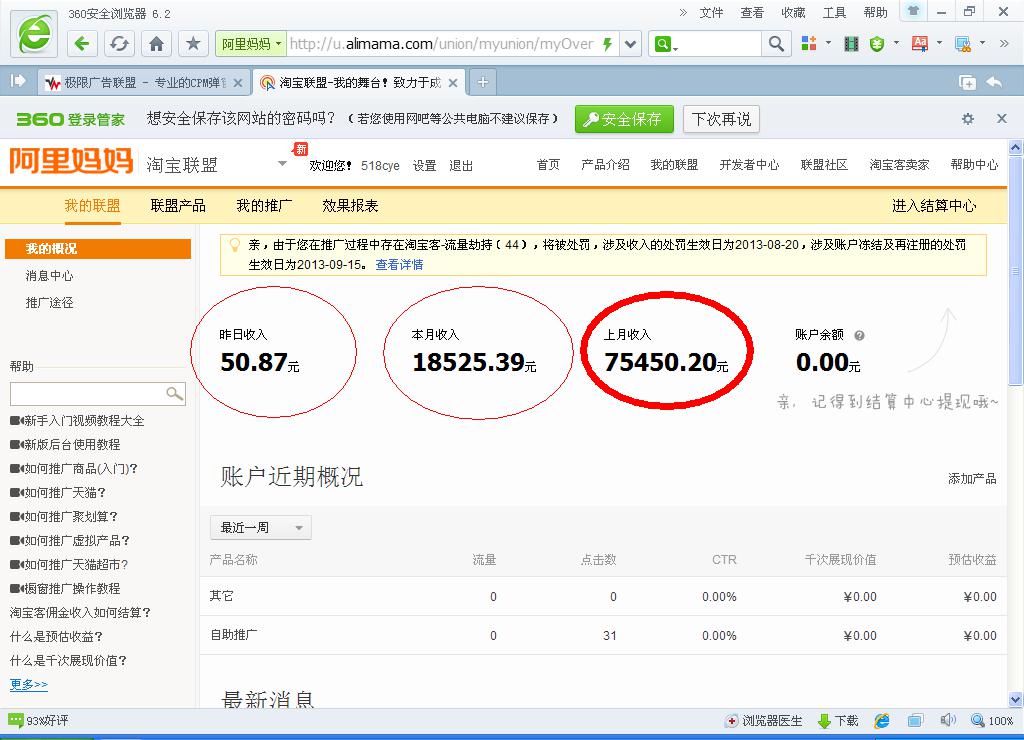Viewport: 1024px width, 740px height.
Task: Toggle the IE engine mode icon in status bar
Action: (882, 721)
